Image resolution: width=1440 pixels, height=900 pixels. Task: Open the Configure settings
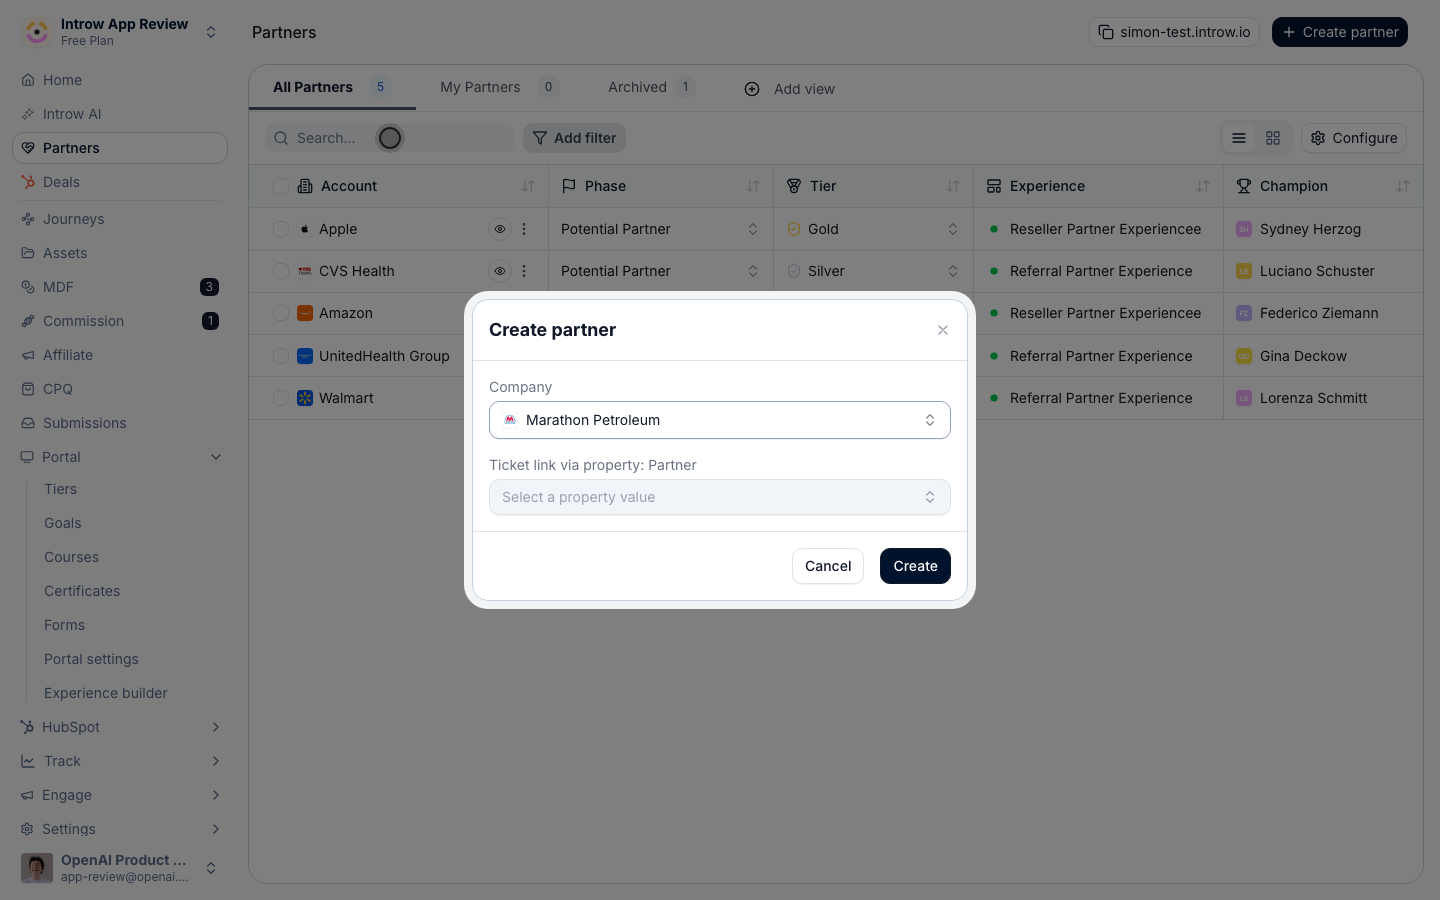point(1354,138)
